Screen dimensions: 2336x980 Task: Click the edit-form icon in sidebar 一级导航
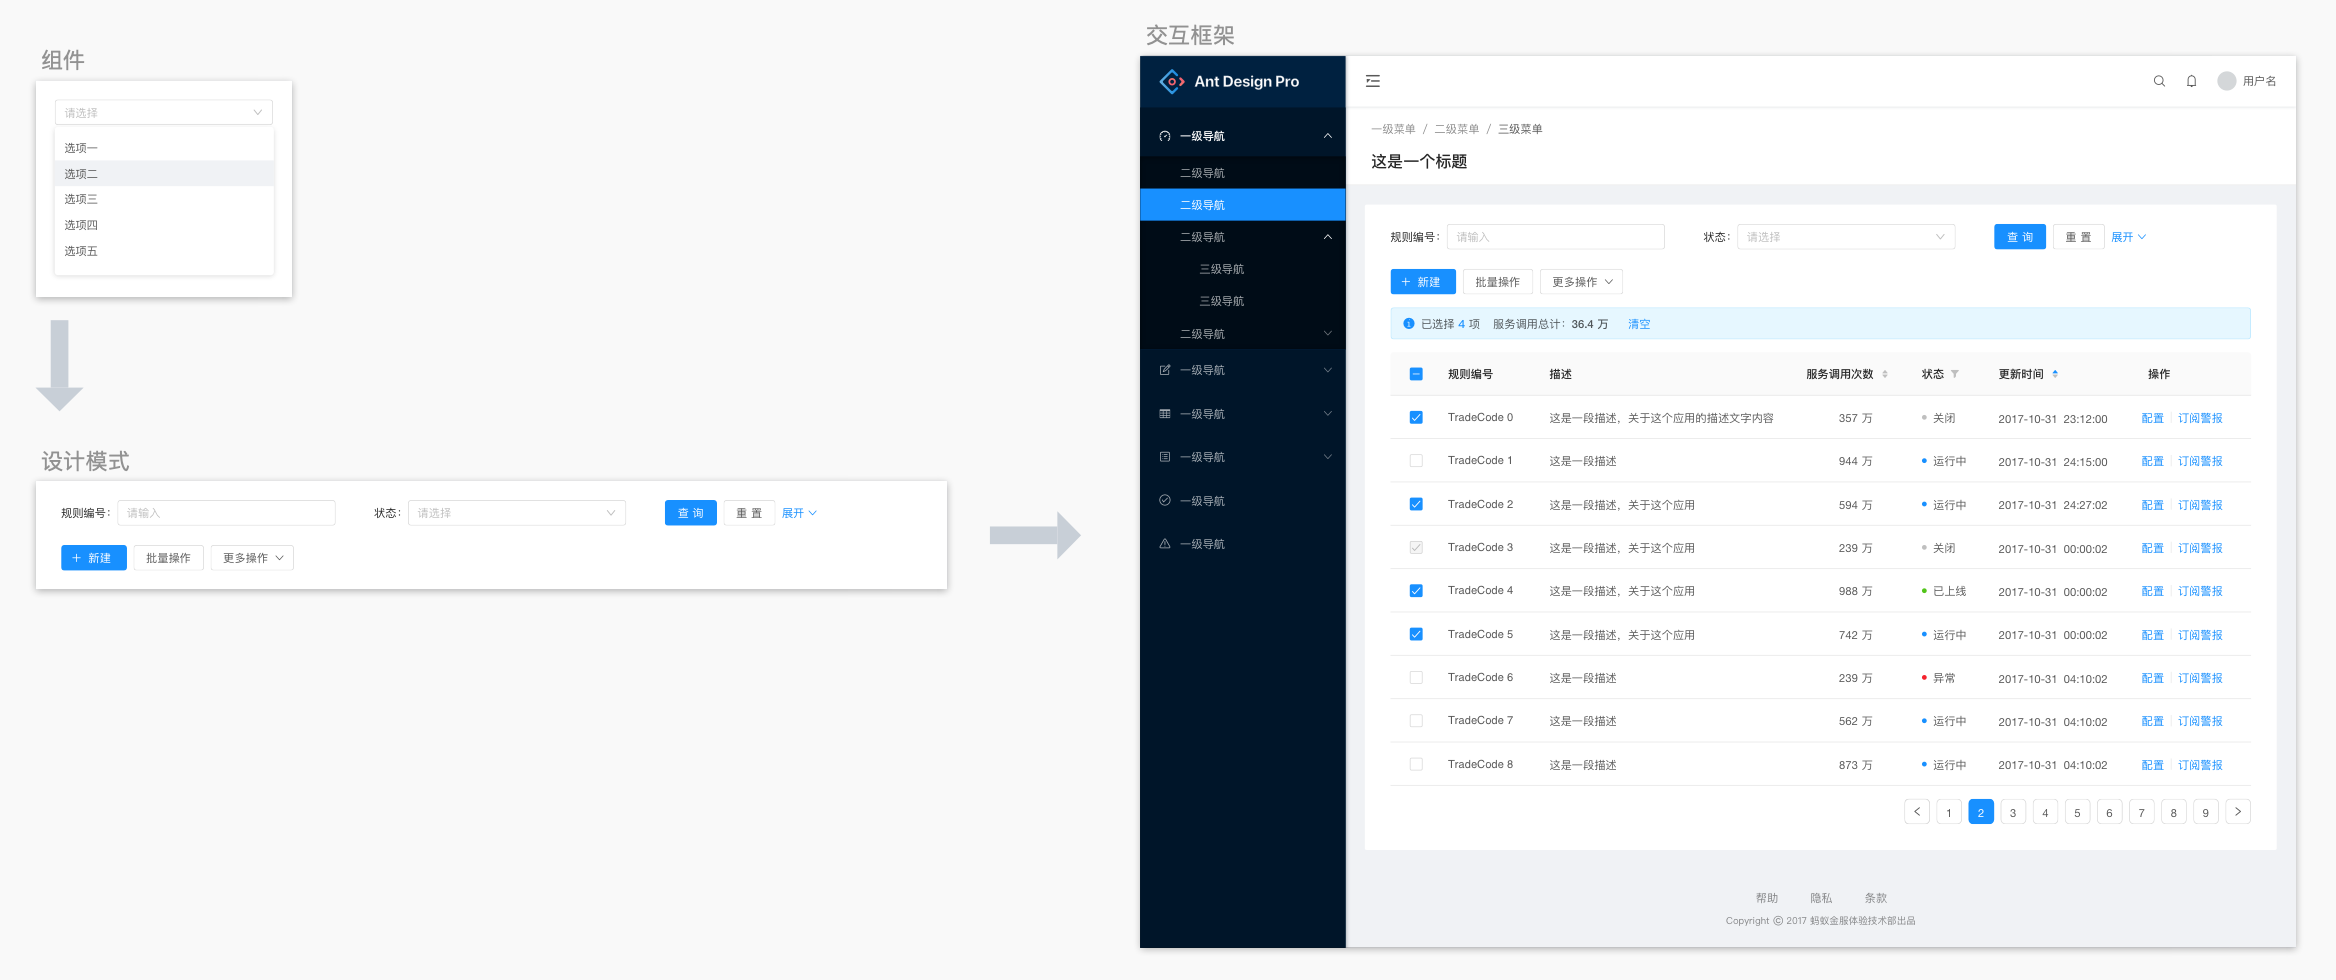[x=1165, y=370]
